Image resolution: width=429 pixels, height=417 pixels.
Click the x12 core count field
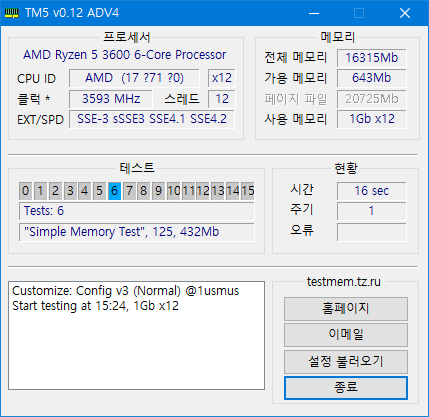tap(222, 78)
